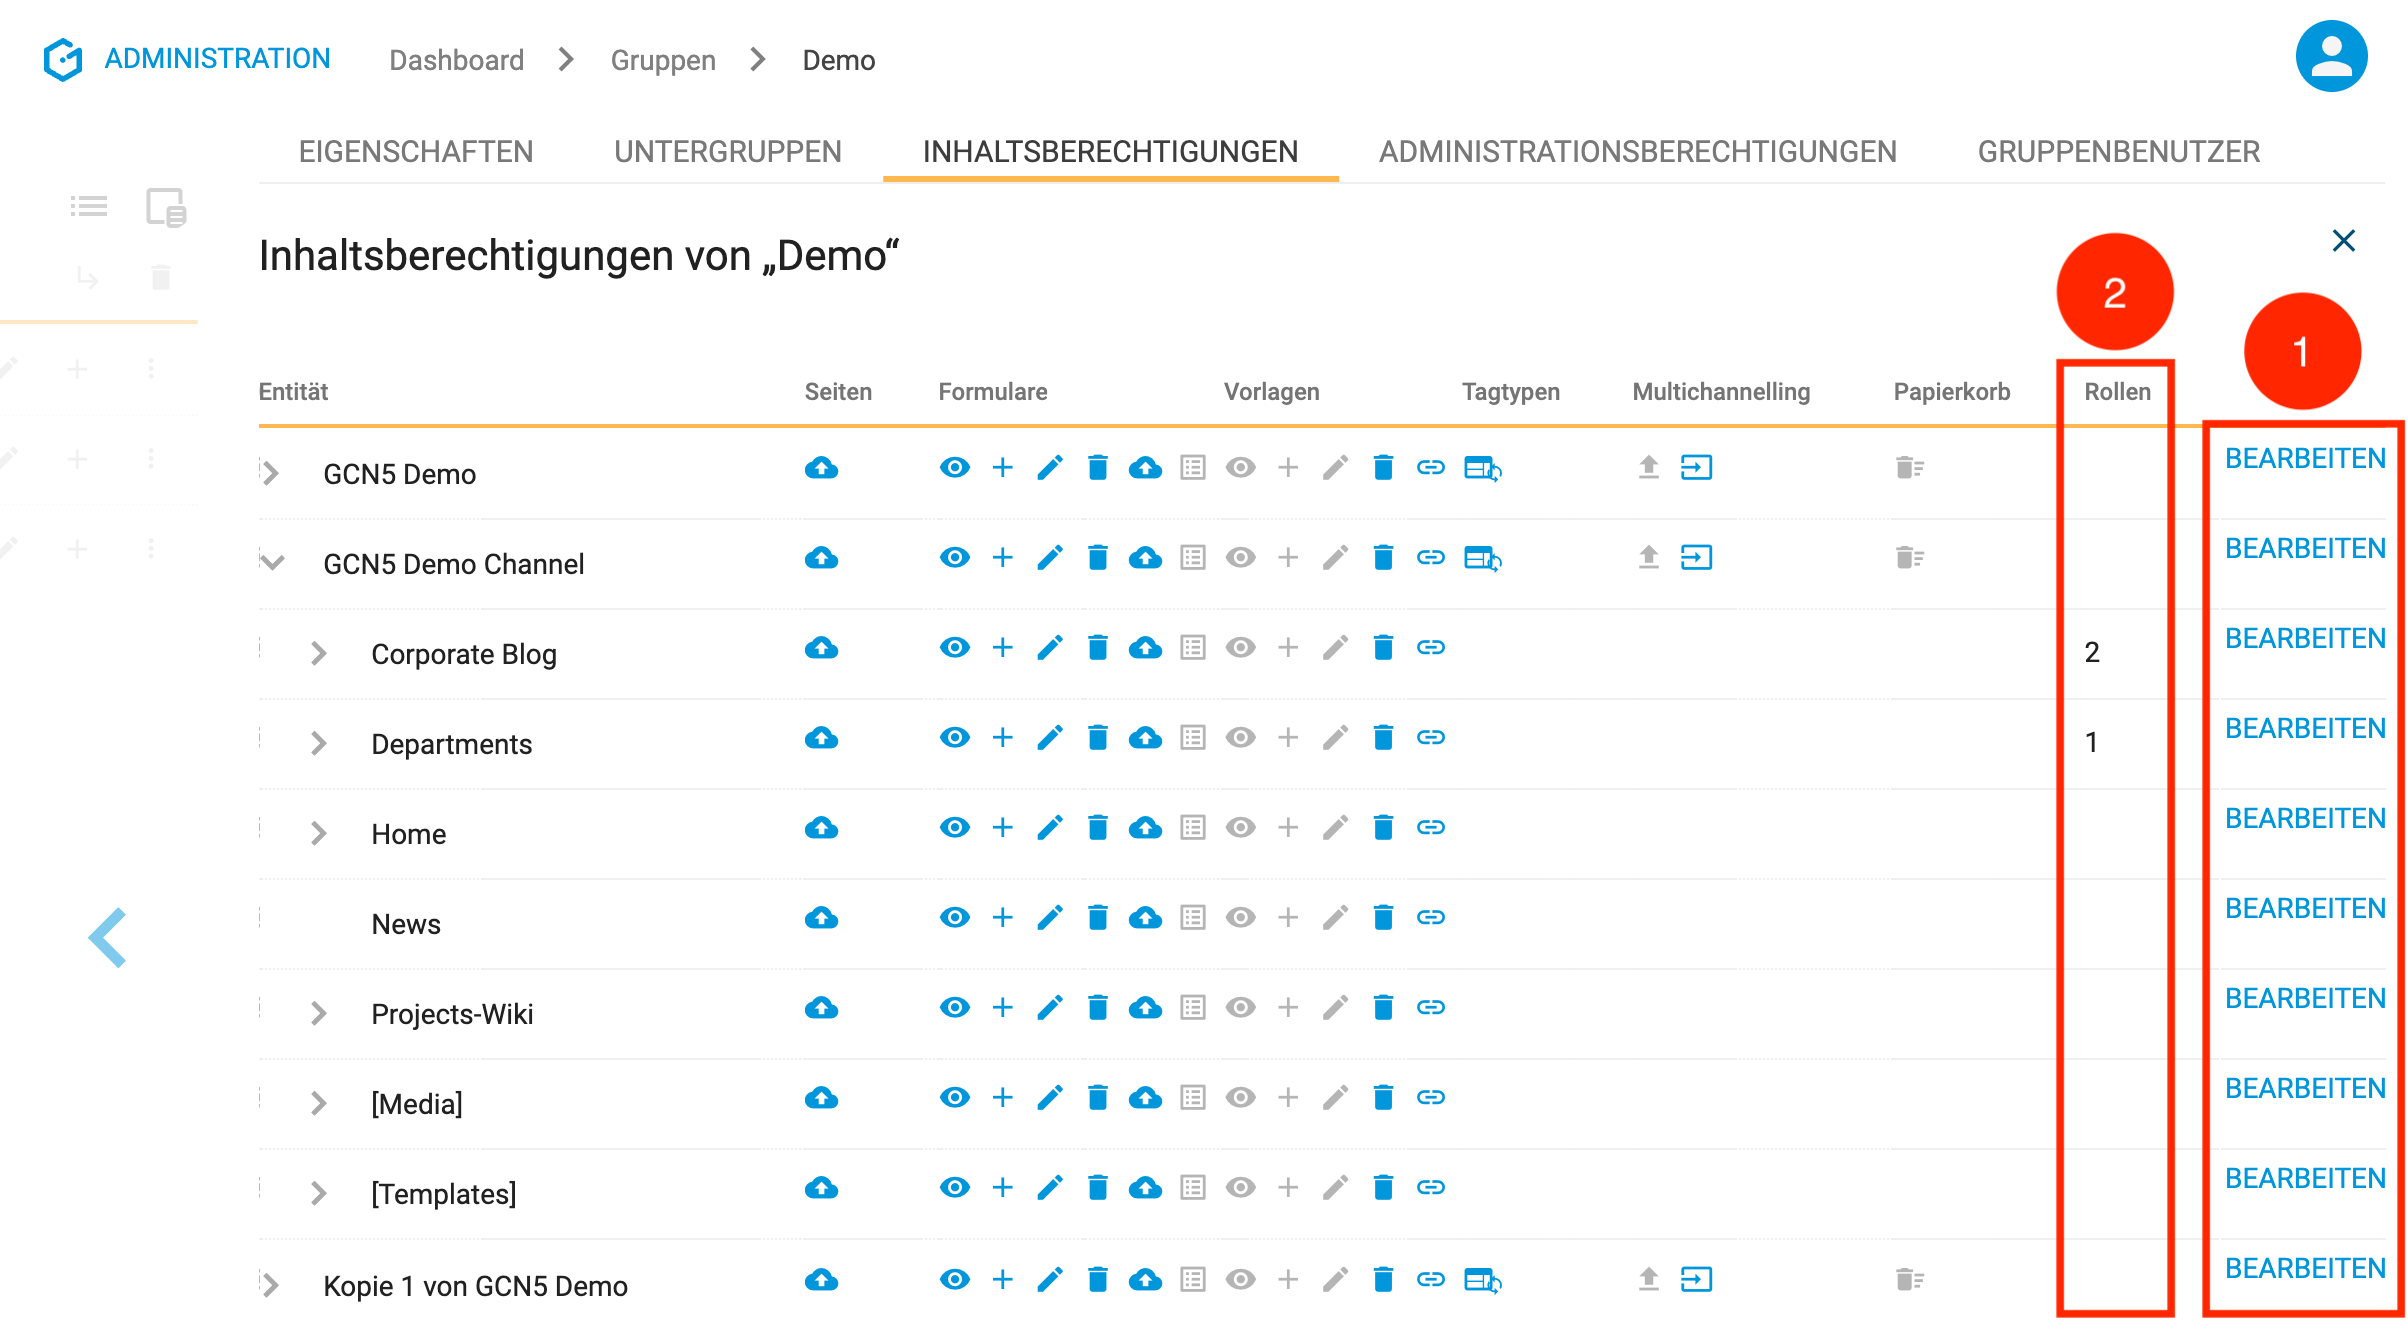Click the list view icon in left sidebar
Screen dimensions: 2408x1341
coord(89,207)
